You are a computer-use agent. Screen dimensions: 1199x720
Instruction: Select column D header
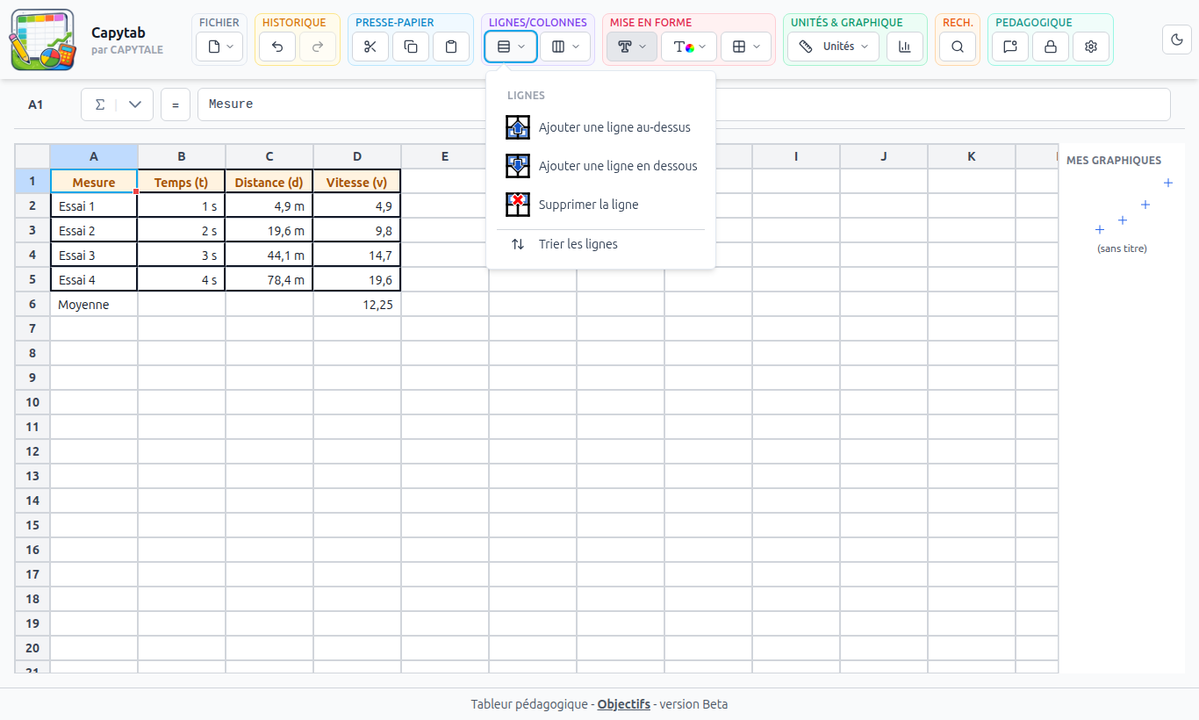(357, 156)
